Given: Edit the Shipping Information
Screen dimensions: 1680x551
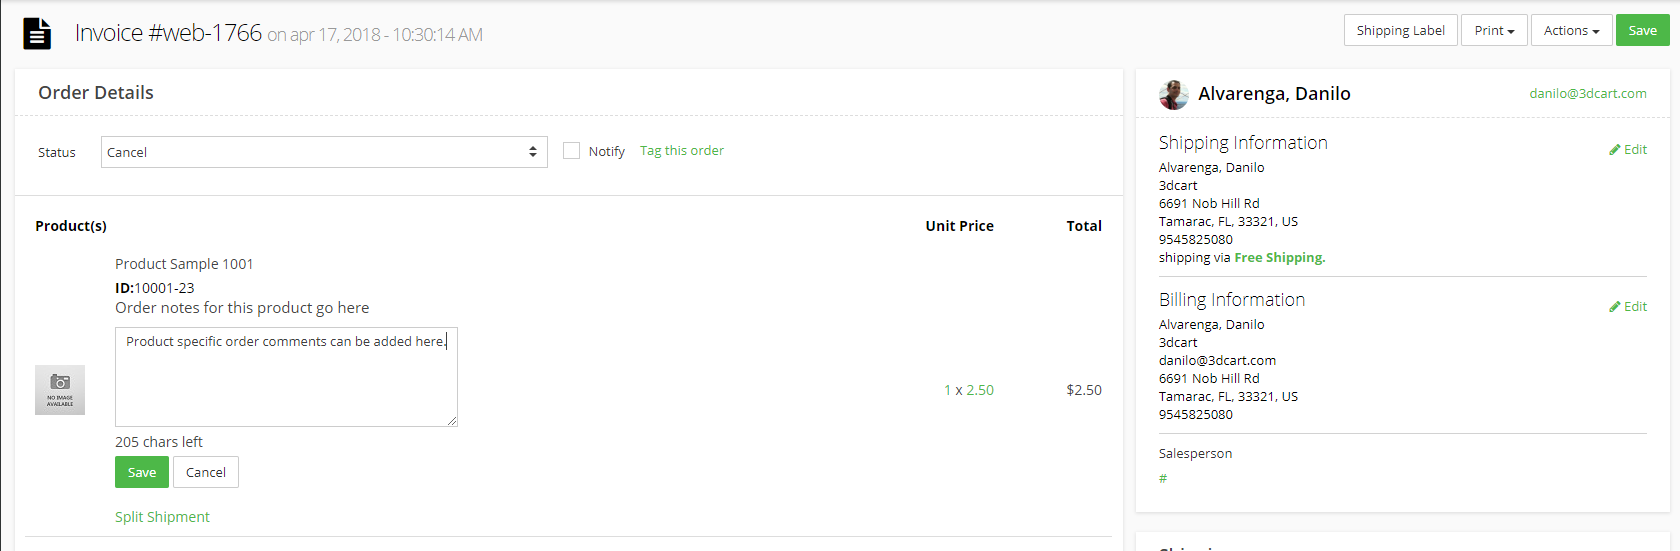Looking at the screenshot, I should coord(1628,149).
